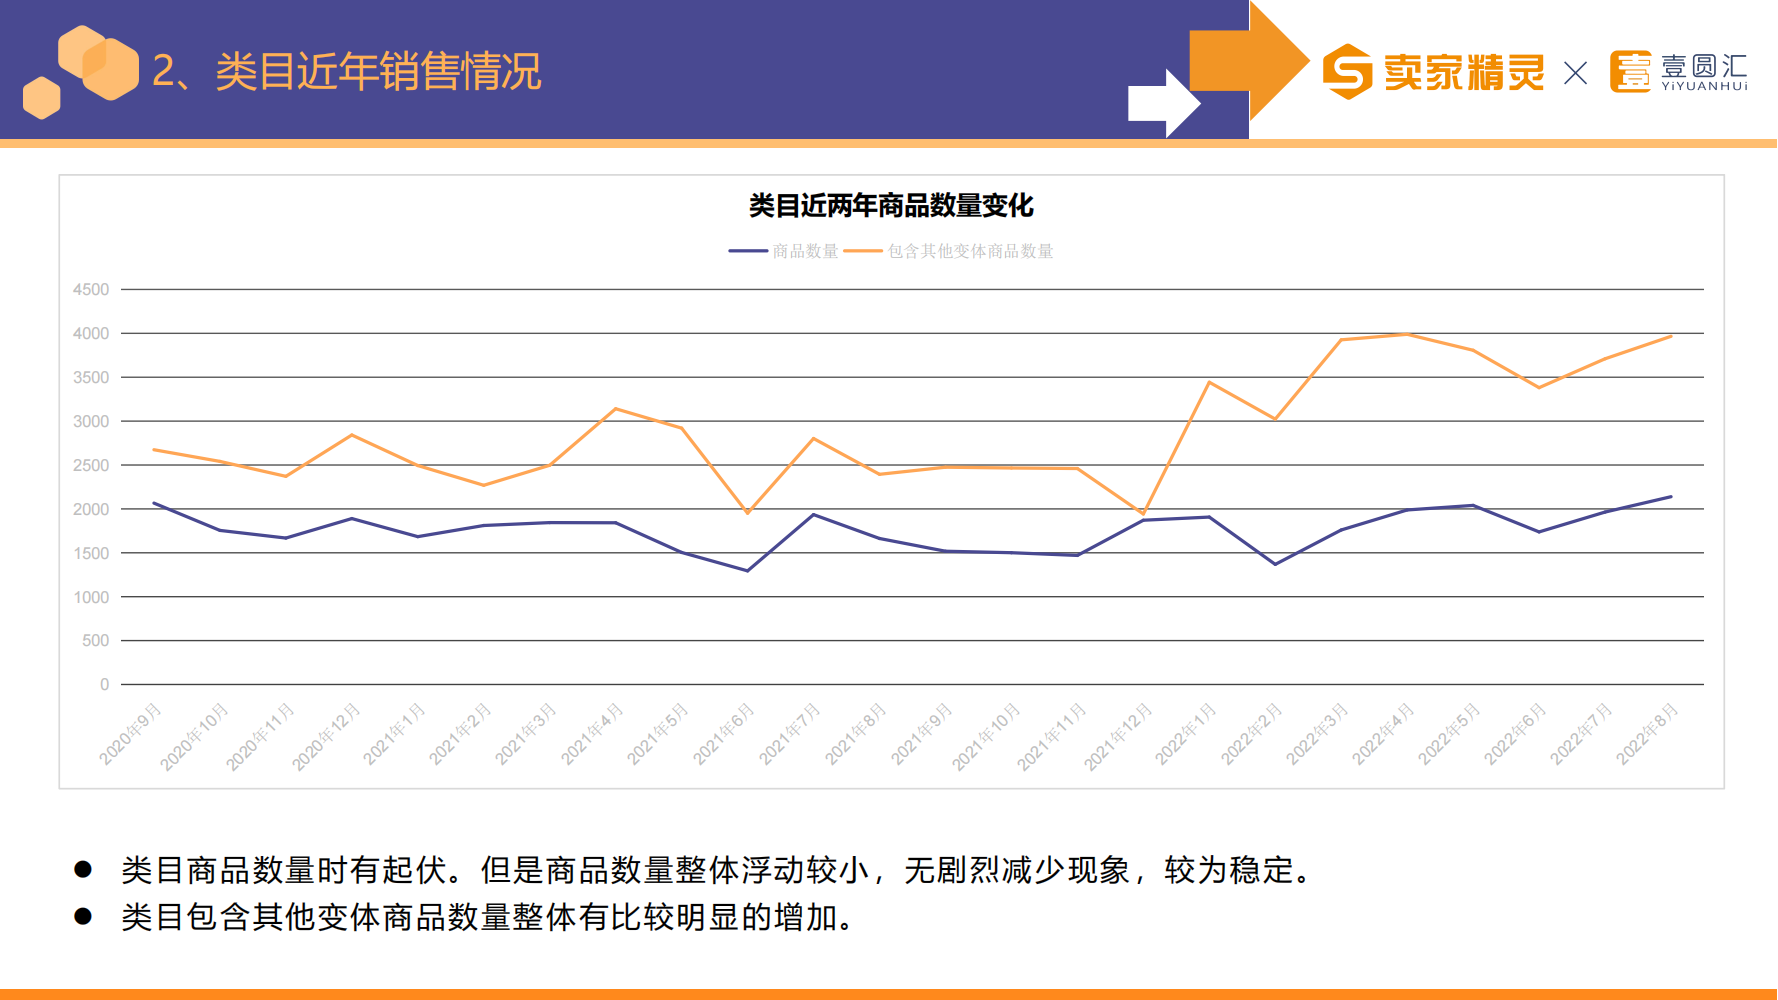Click the 2500 y-axis label
1778x1000 pixels.
(91, 465)
